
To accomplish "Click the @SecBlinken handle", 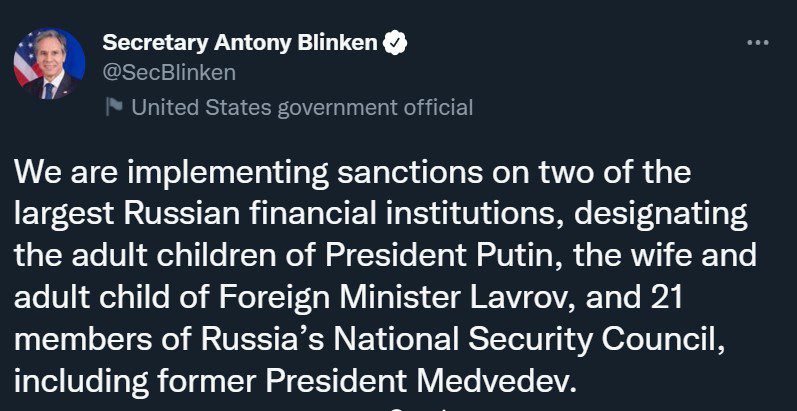I will tap(169, 73).
